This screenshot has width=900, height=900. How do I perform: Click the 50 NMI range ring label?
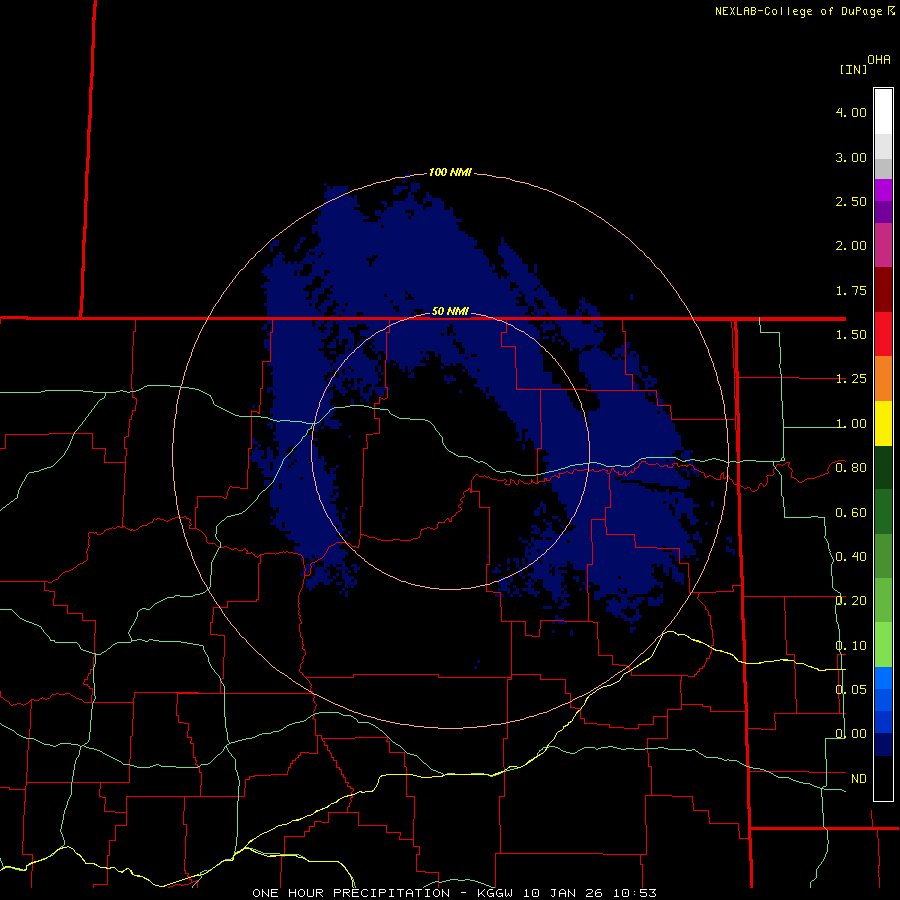[x=450, y=311]
